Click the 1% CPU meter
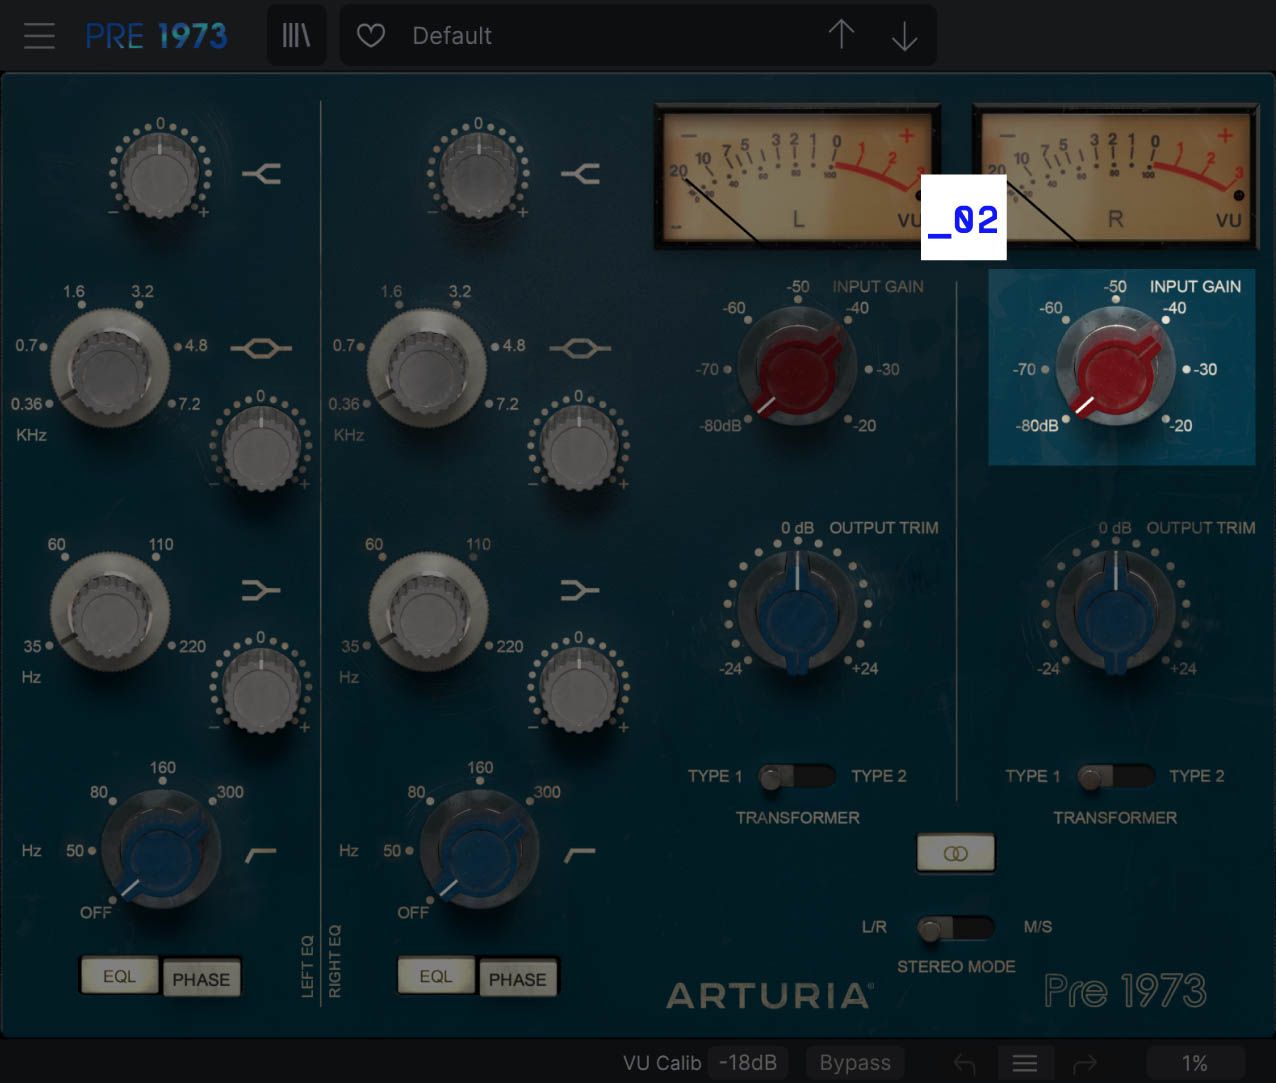Viewport: 1276px width, 1083px height. click(x=1195, y=1063)
